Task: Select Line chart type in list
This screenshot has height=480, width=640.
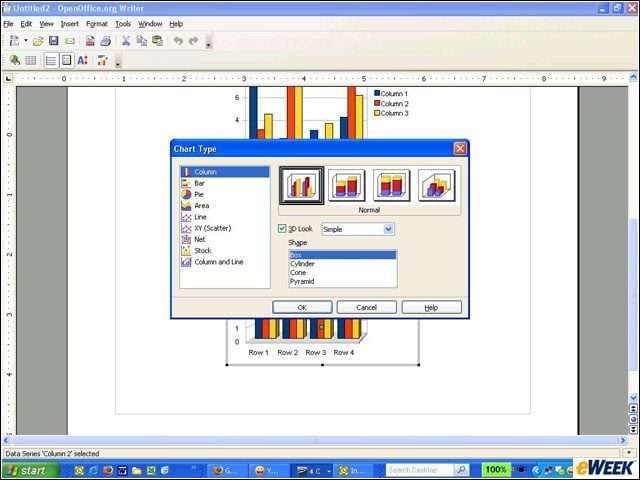Action: tap(225, 217)
